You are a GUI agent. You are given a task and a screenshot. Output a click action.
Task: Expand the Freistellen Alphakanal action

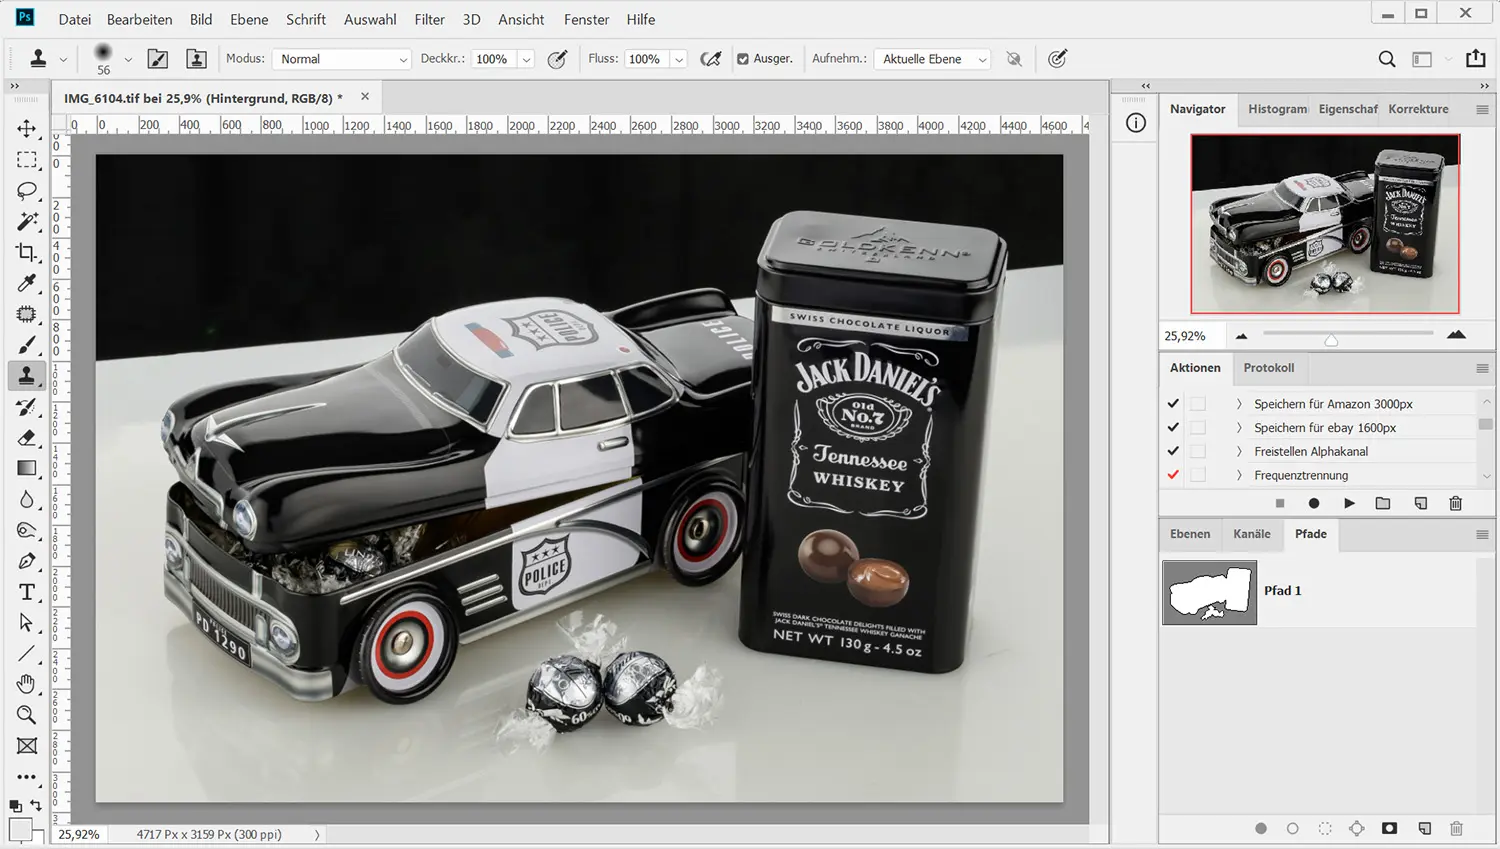pyautogui.click(x=1239, y=451)
